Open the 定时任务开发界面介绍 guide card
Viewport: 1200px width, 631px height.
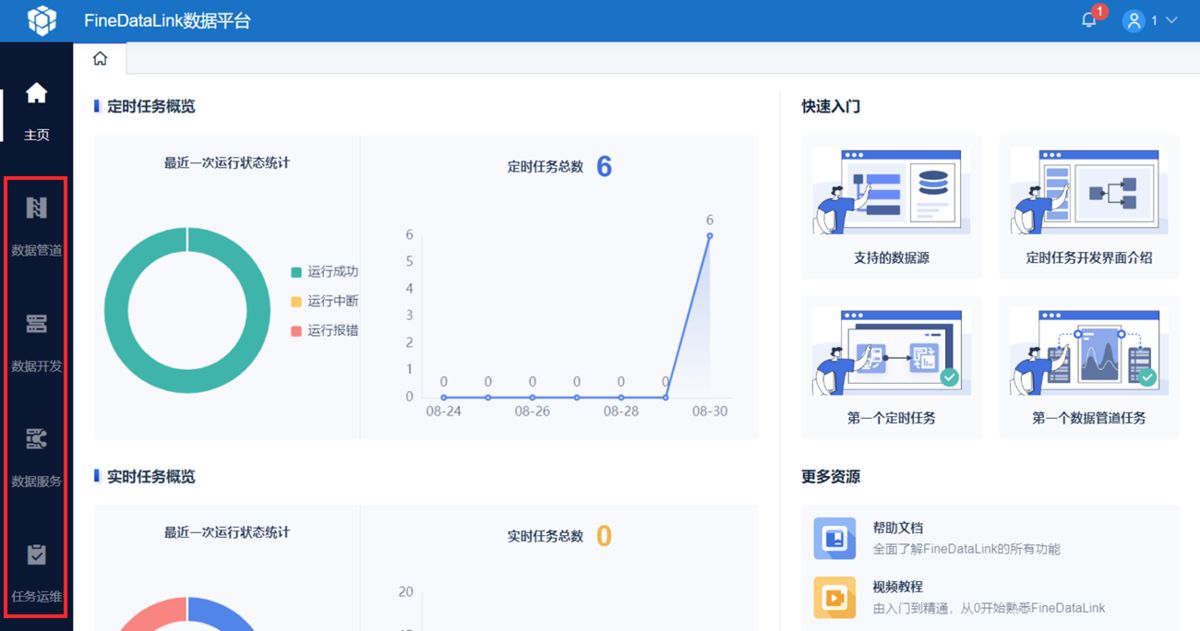point(1089,207)
